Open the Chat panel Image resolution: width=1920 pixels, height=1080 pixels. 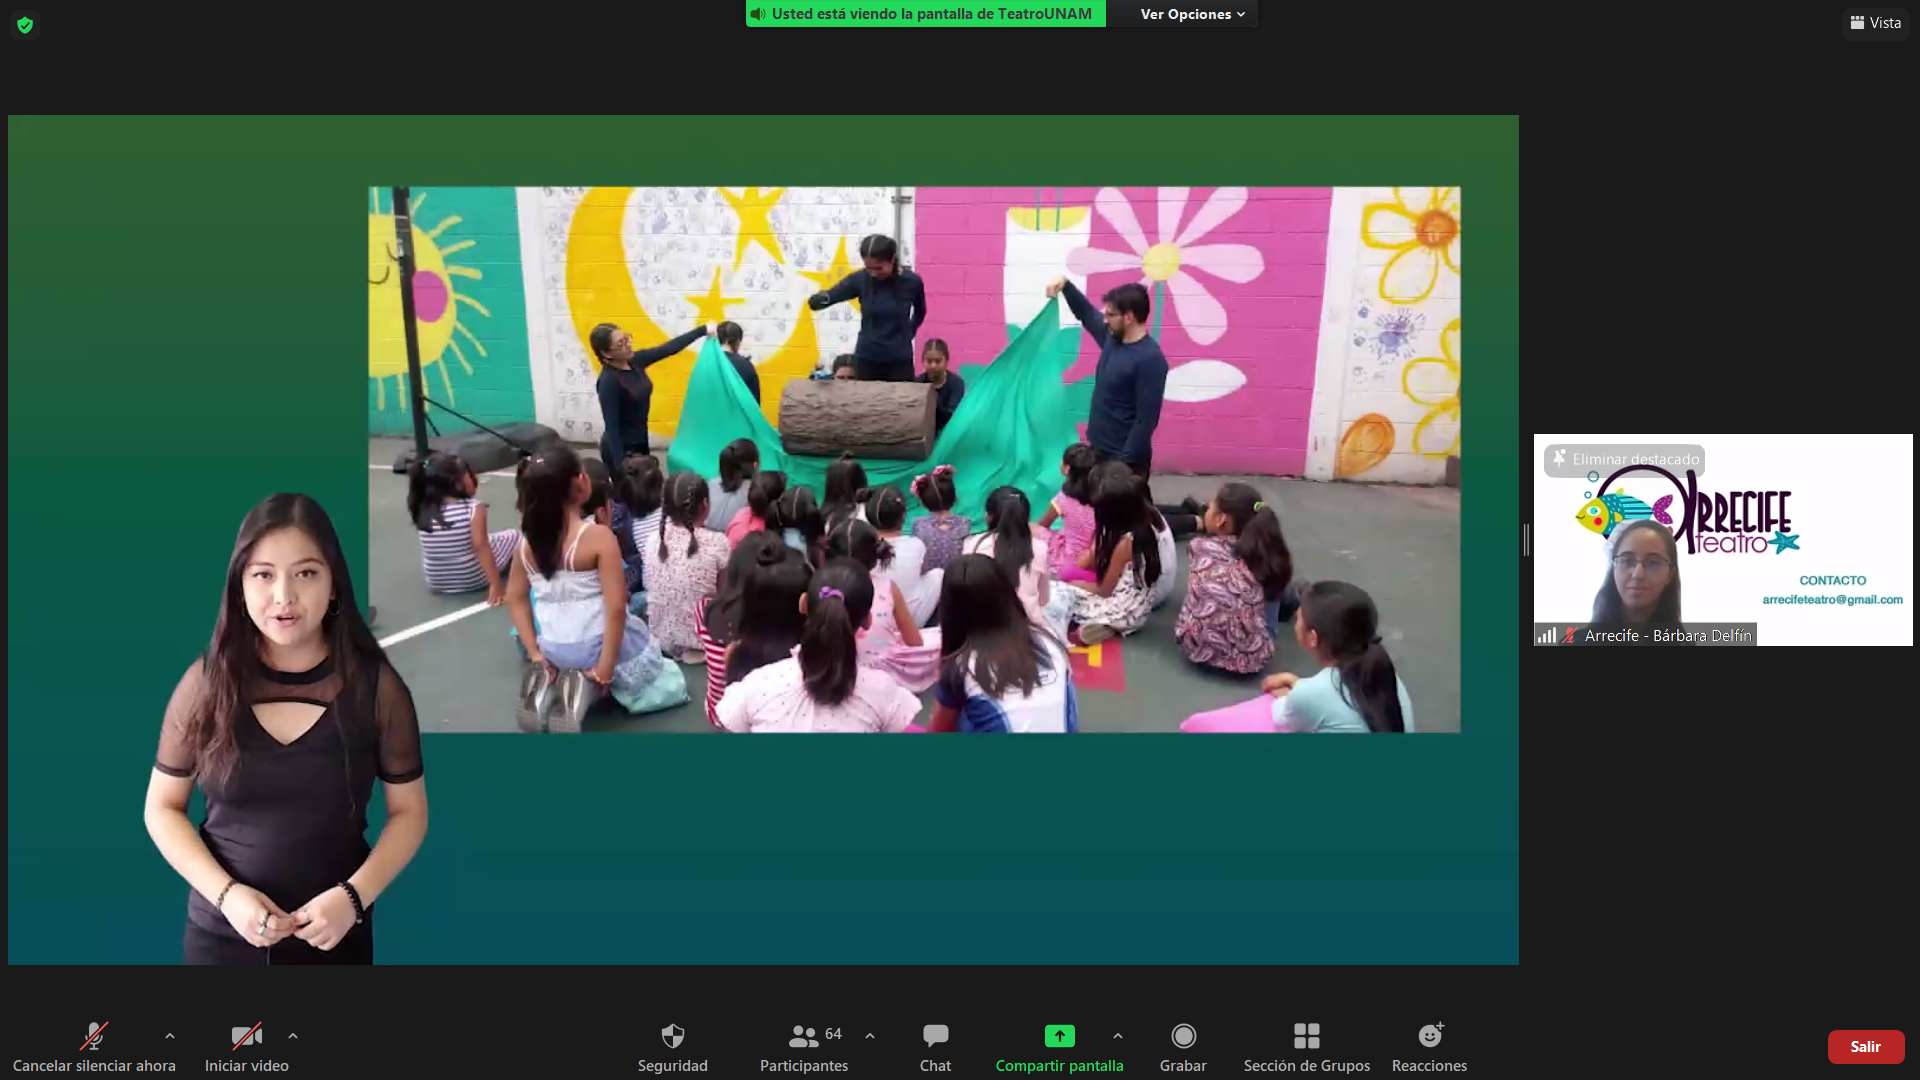click(x=936, y=1046)
